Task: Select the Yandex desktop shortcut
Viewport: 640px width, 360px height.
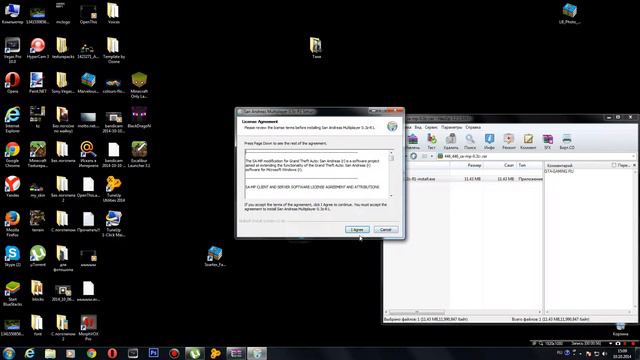Action: (x=12, y=187)
